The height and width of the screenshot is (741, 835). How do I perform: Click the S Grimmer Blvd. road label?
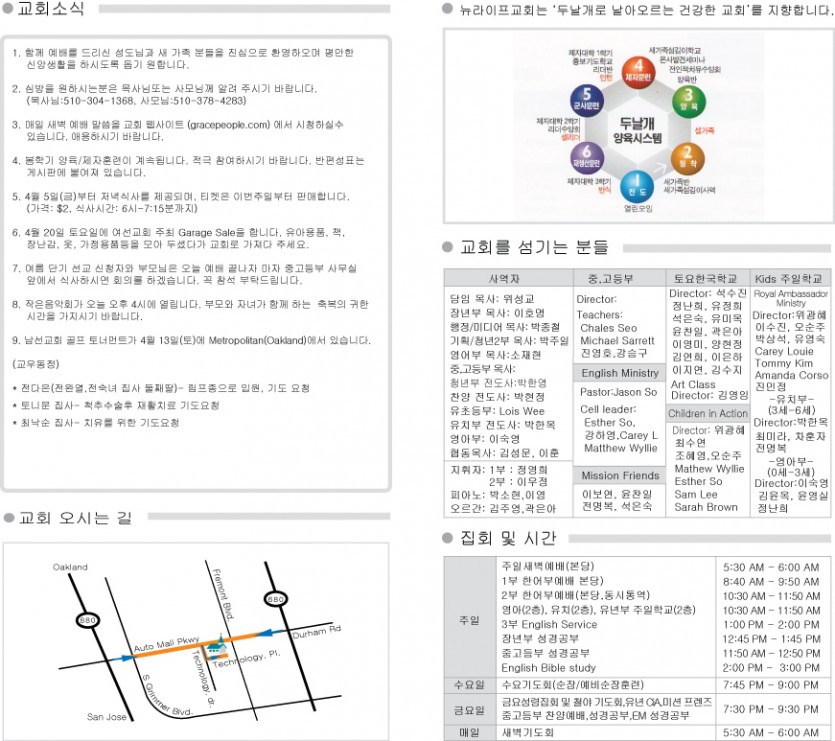click(166, 696)
